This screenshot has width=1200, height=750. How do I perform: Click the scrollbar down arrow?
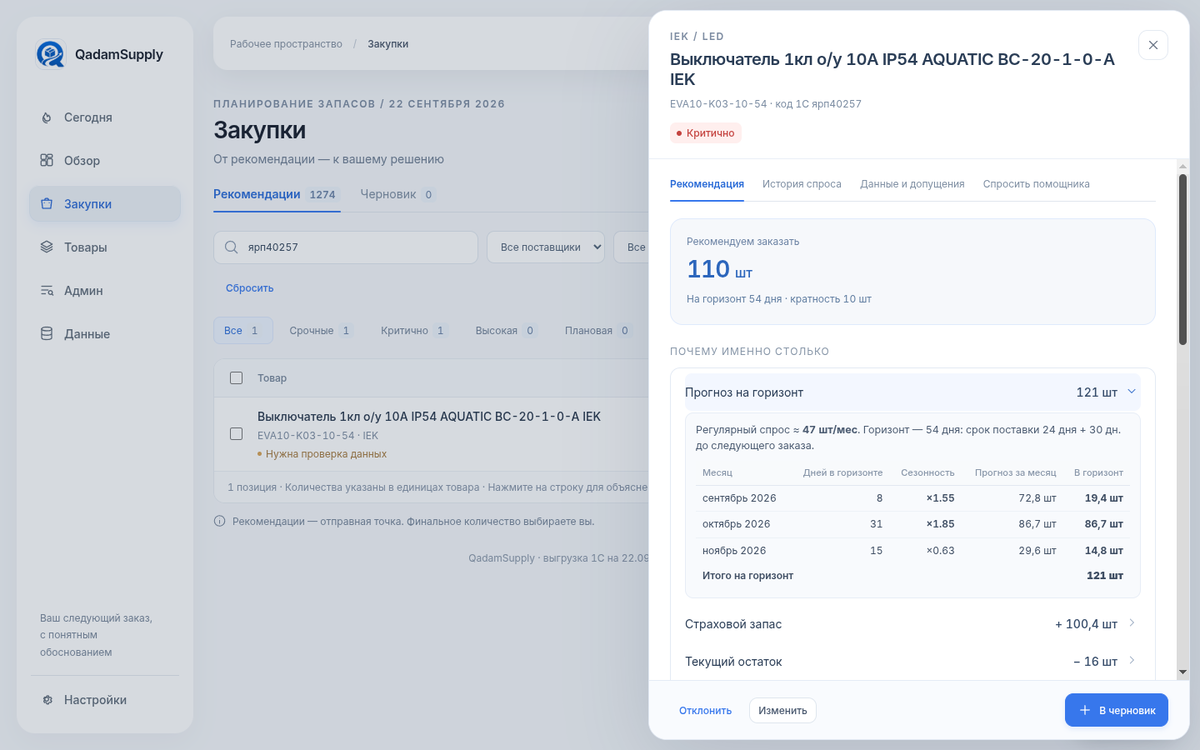coord(1183,671)
